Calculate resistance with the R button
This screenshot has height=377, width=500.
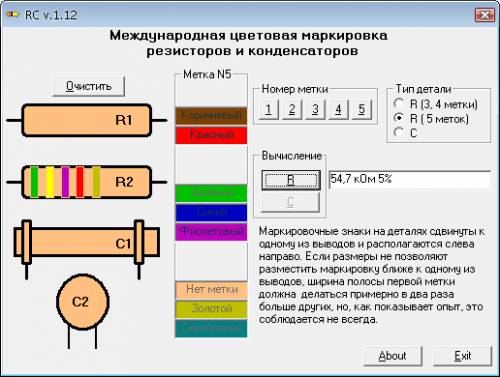tap(291, 180)
